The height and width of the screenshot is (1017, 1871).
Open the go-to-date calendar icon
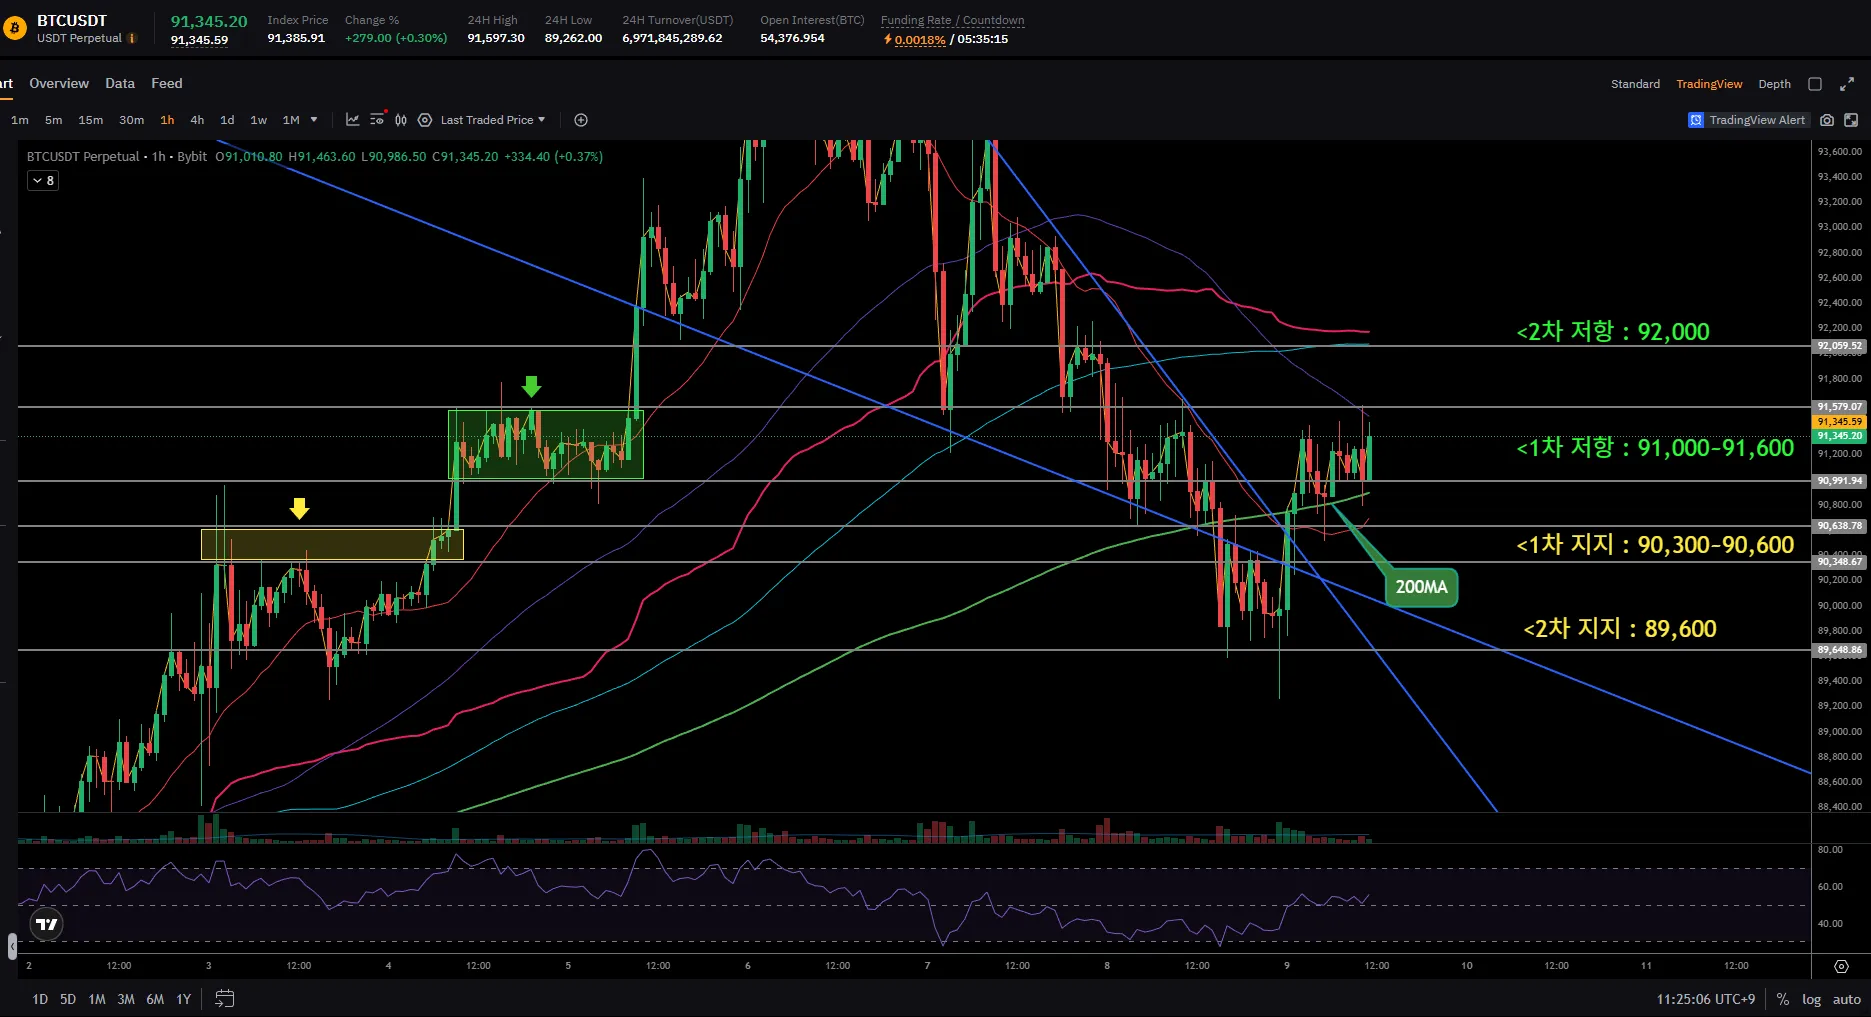coord(225,999)
